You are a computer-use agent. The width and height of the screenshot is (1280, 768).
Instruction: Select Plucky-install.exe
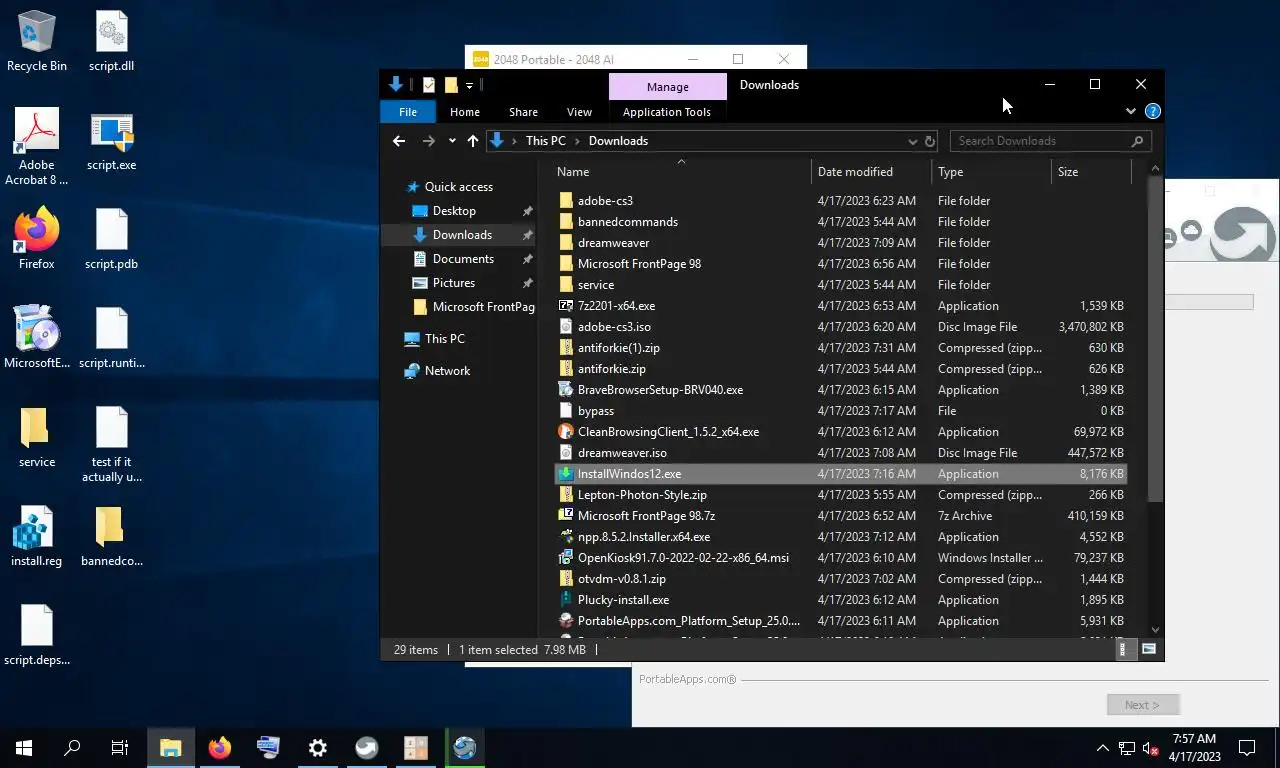point(840,600)
